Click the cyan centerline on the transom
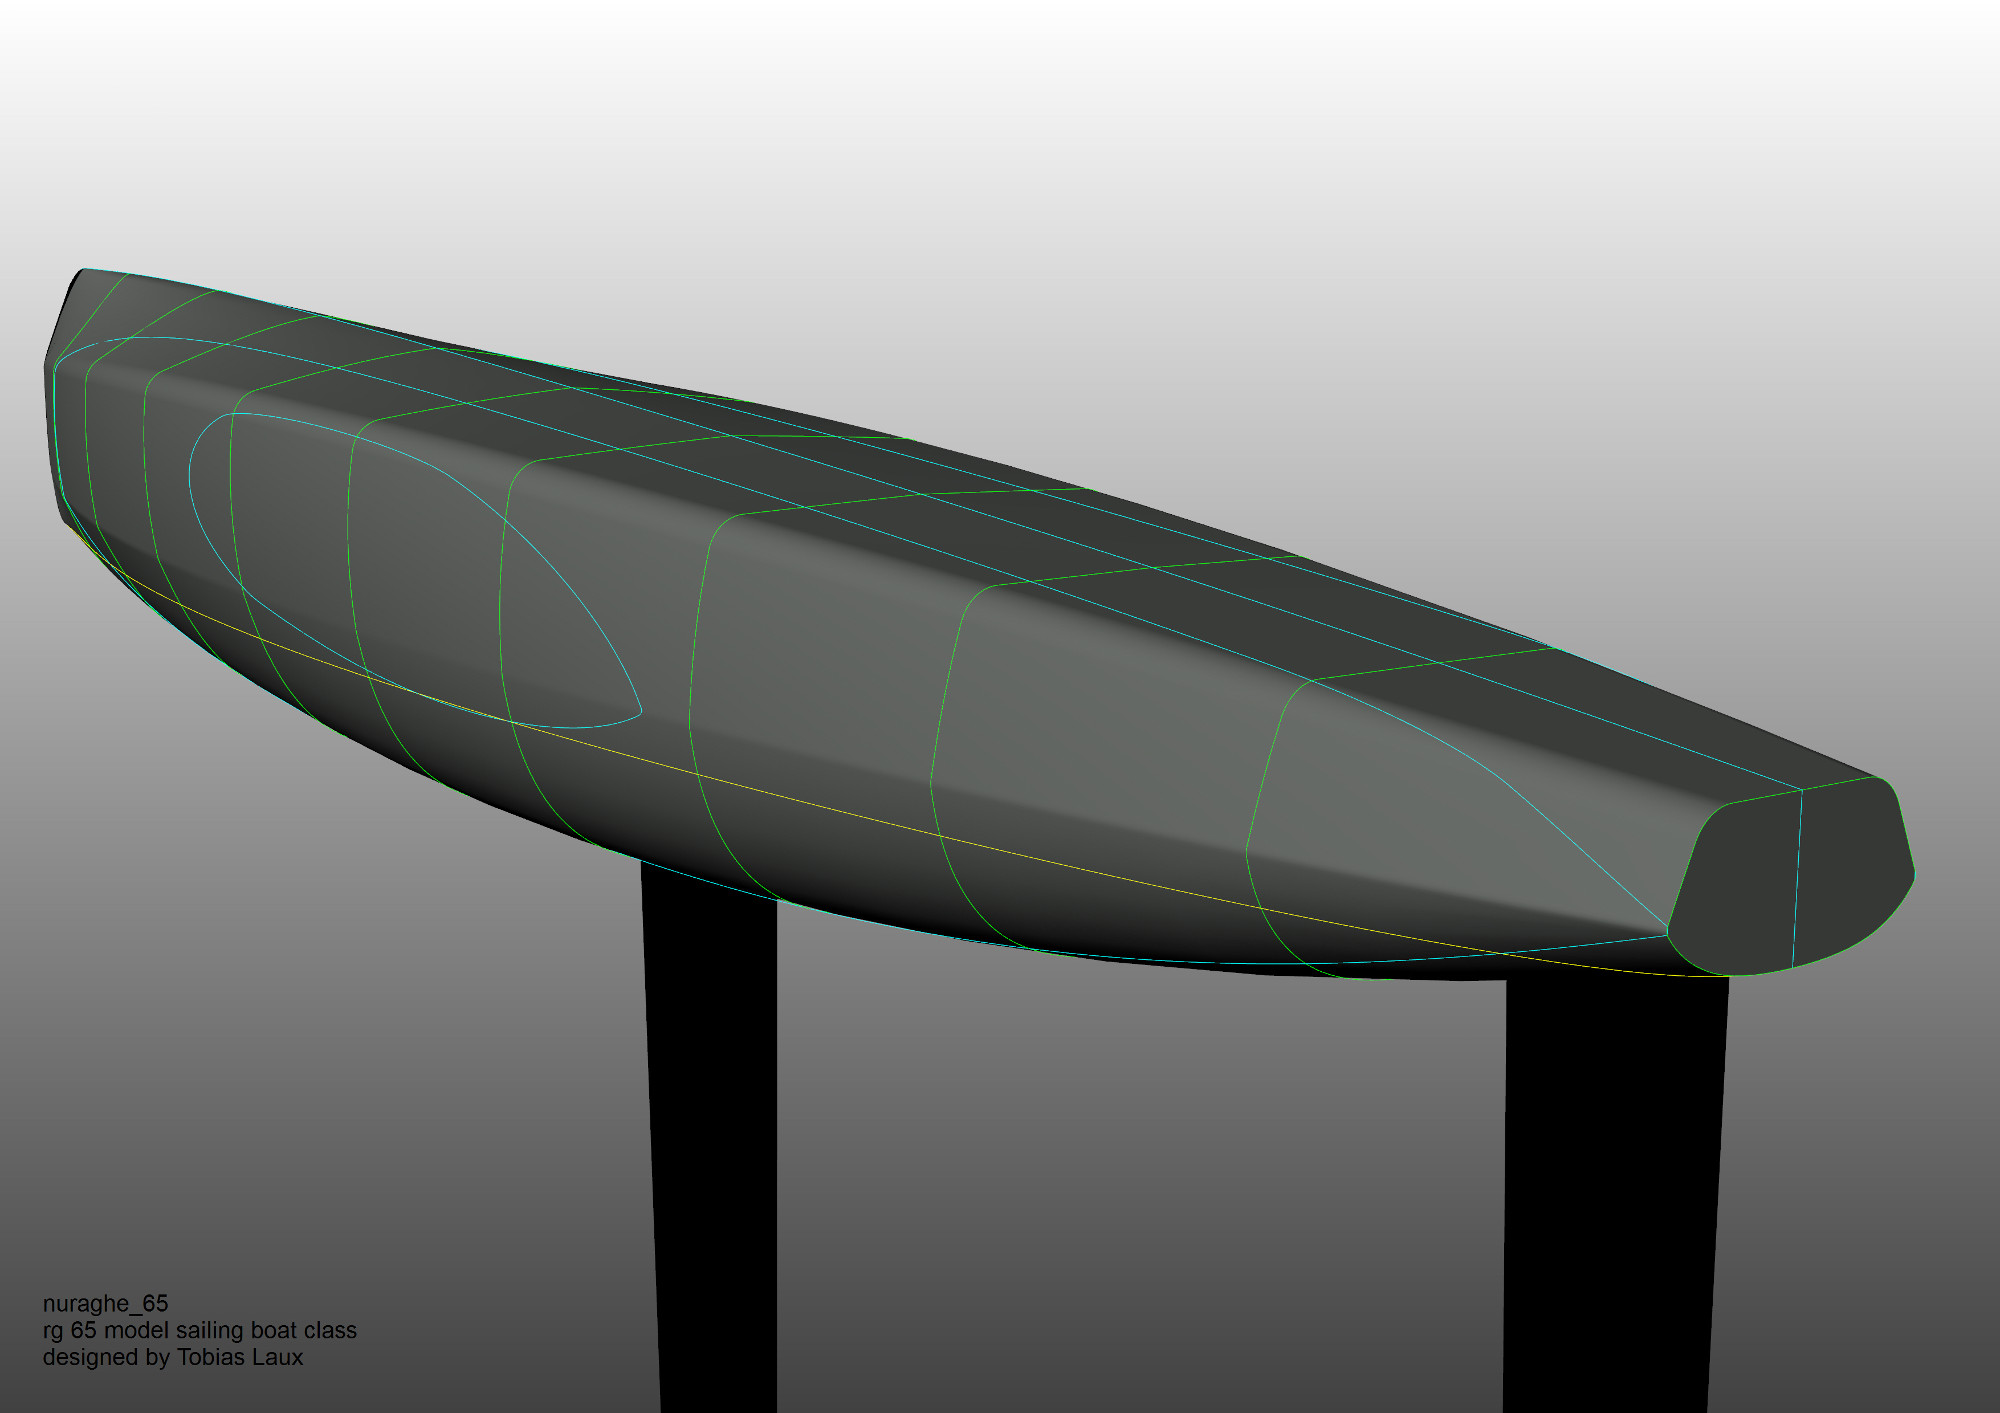The height and width of the screenshot is (1413, 2000). [x=1798, y=880]
